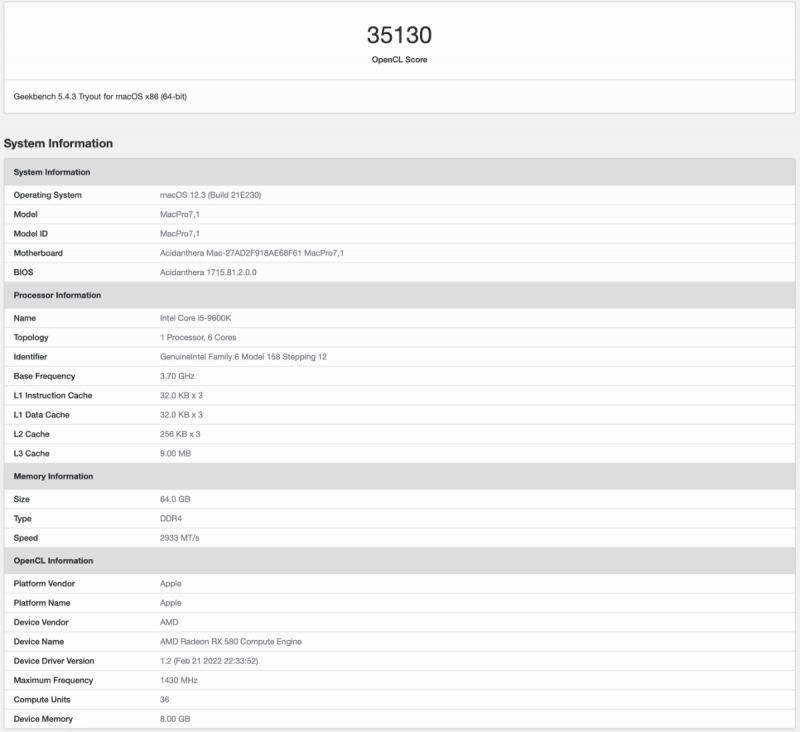Click the OpenCL Information section header
800x732 pixels.
[x=399, y=561]
